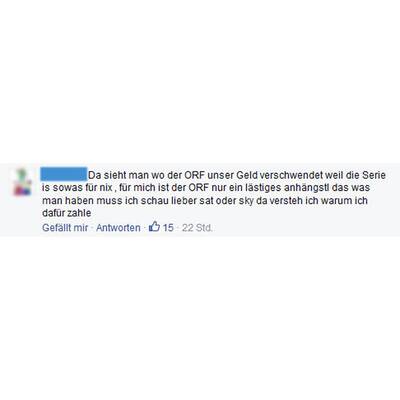Click the thumbs-up like icon
This screenshot has height=400, width=400.
point(154,227)
